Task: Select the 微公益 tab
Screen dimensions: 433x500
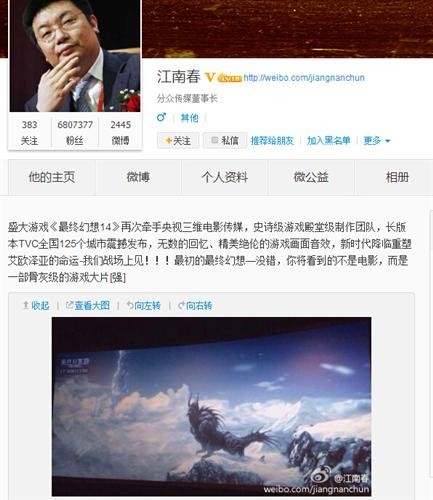Action: tap(311, 177)
